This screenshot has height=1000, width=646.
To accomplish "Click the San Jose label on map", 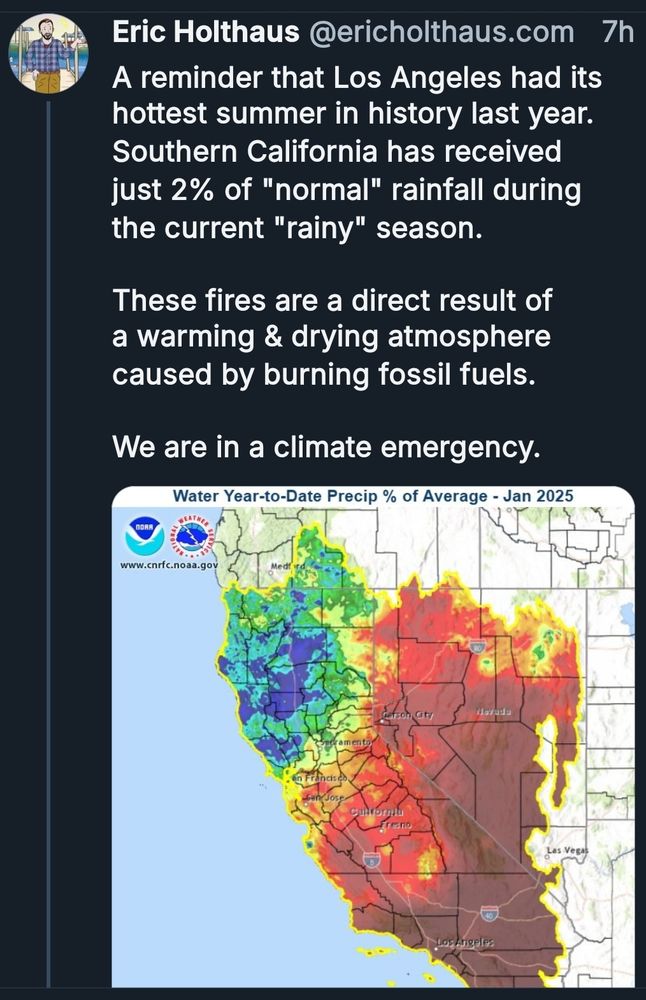I will (325, 797).
